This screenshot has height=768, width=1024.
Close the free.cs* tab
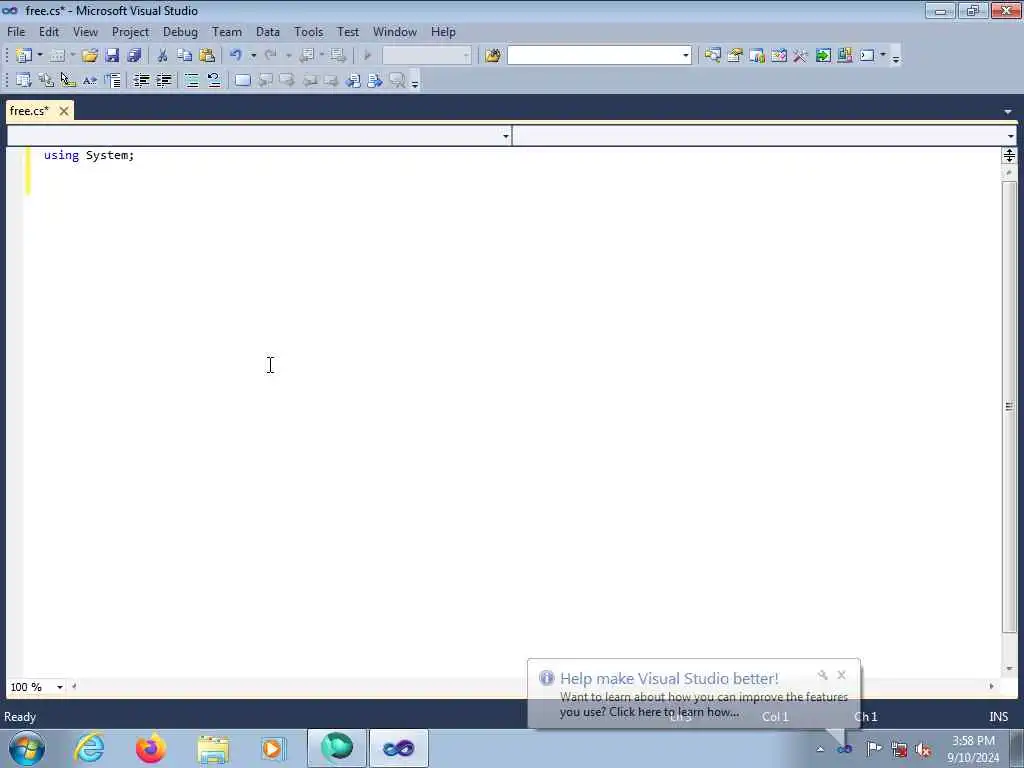63,111
